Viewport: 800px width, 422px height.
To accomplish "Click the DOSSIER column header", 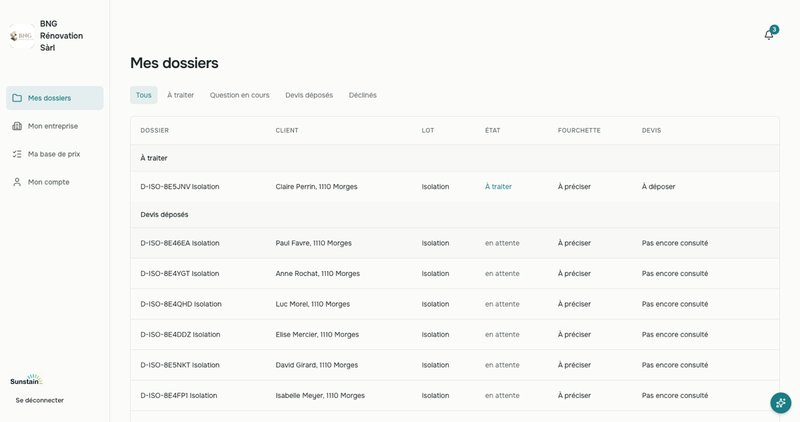I will [154, 131].
